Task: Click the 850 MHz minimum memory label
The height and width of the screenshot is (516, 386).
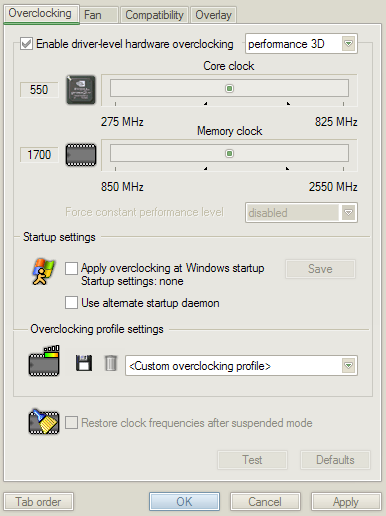Action: point(122,187)
